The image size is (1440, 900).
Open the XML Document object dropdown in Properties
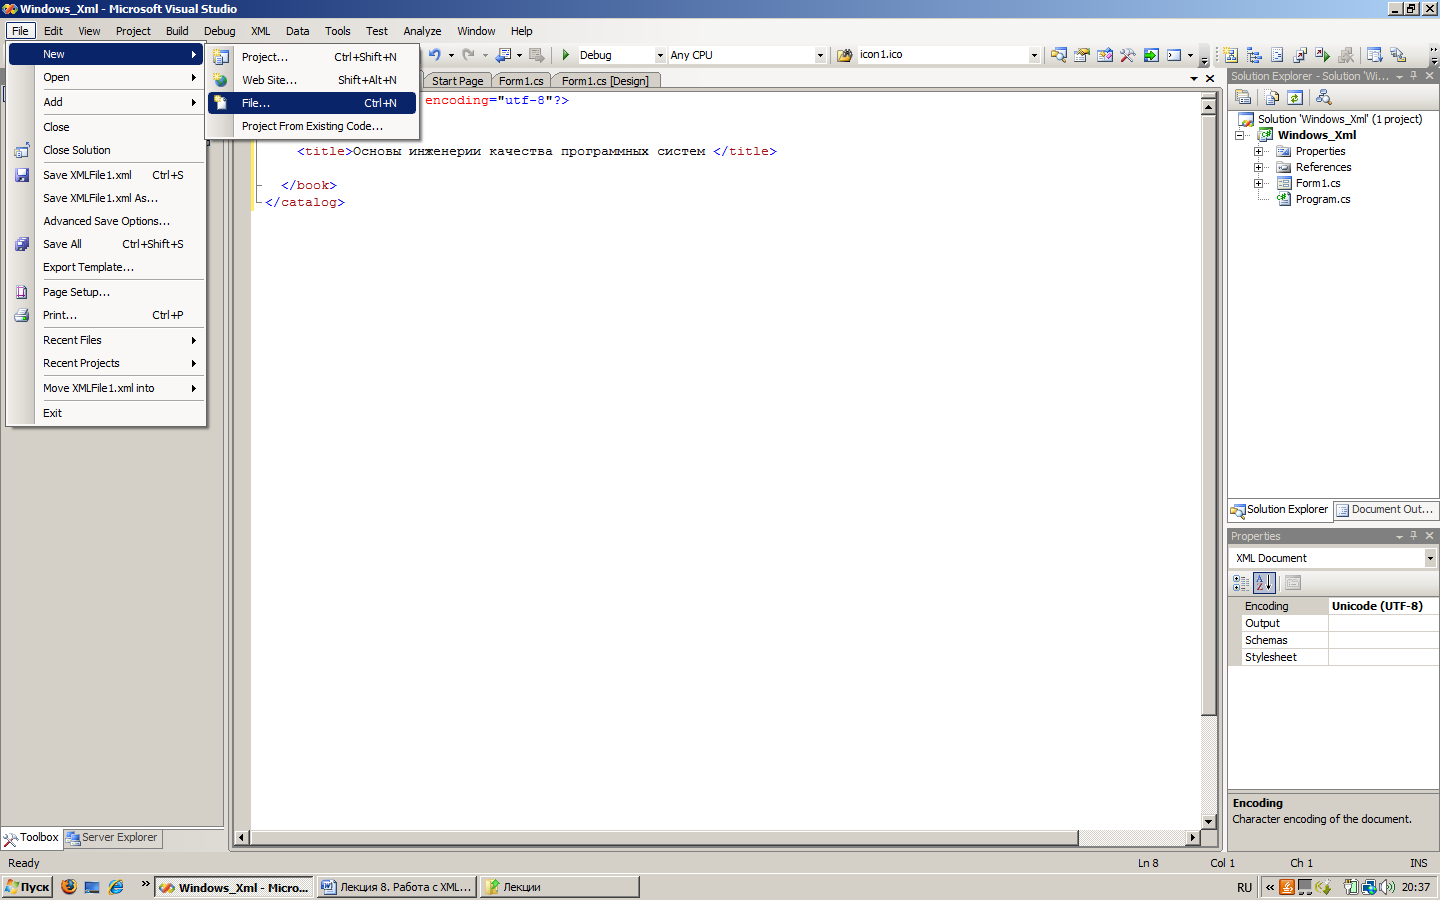1430,558
